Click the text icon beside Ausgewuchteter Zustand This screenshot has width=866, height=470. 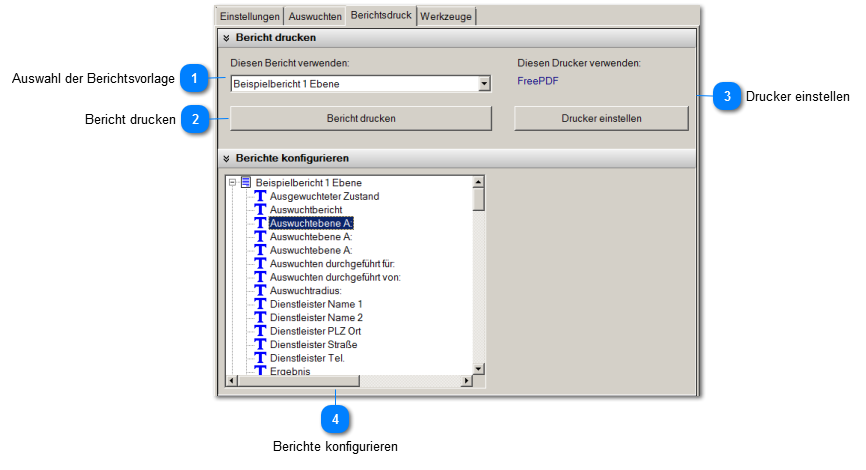click(261, 197)
